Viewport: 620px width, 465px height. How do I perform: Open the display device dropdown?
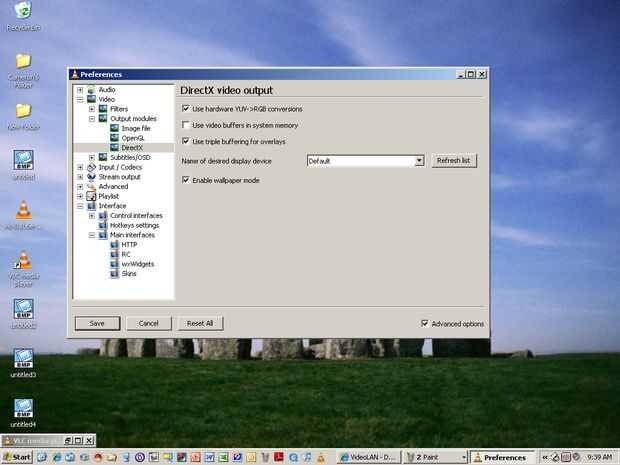point(419,161)
